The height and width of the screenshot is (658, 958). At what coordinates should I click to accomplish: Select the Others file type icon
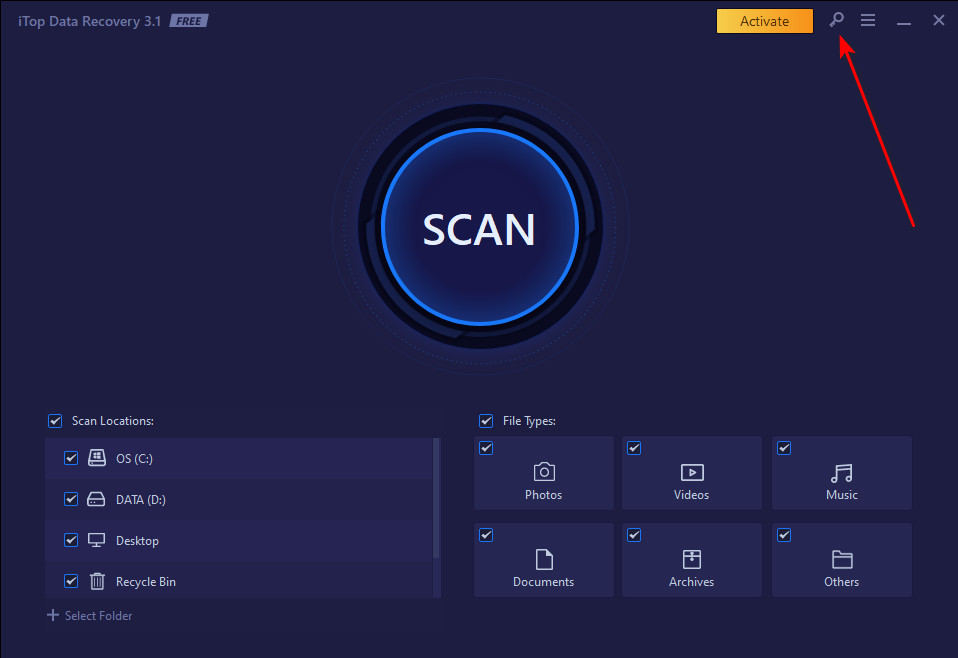click(x=841, y=559)
